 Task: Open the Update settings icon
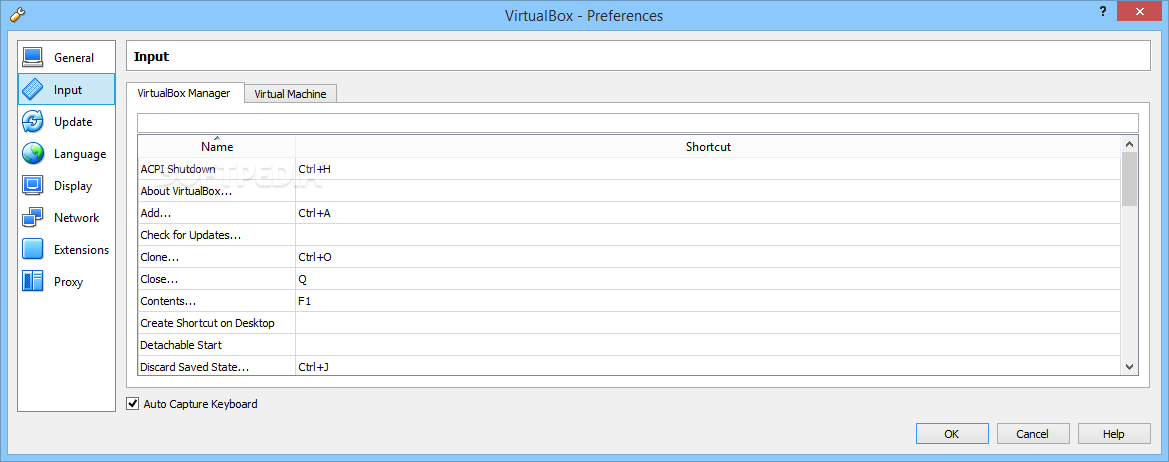pos(33,122)
